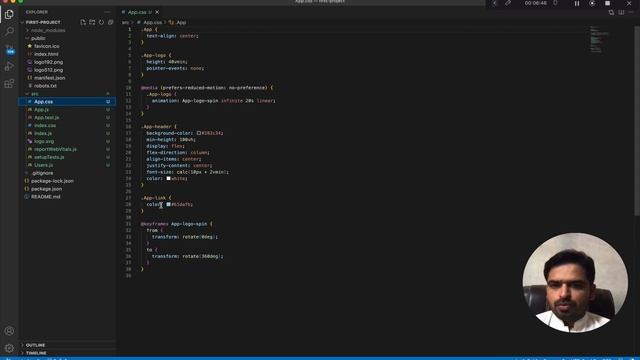Select App.css in the file tree
This screenshot has width=640, height=360.
67,102
